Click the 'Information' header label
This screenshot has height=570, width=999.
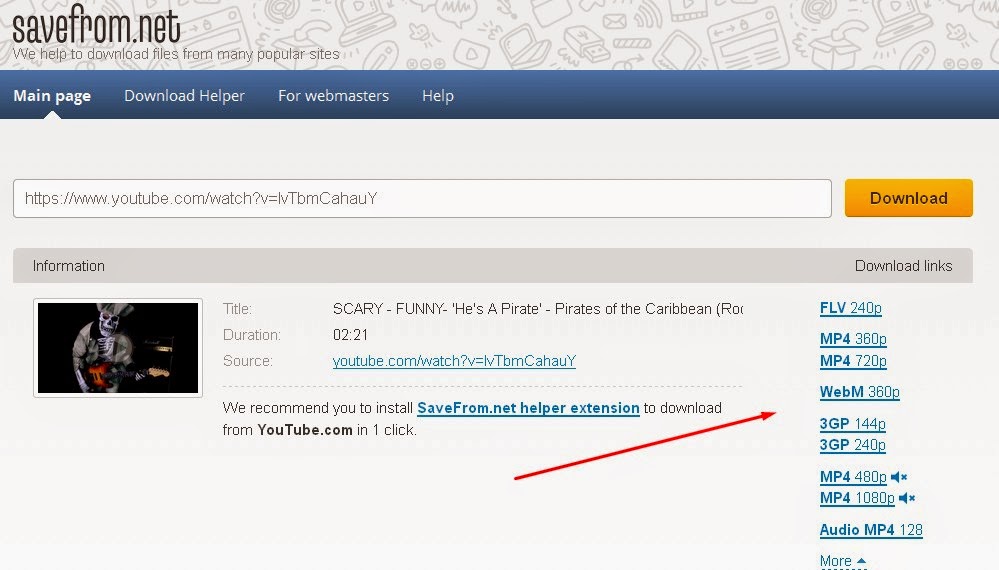coord(69,266)
